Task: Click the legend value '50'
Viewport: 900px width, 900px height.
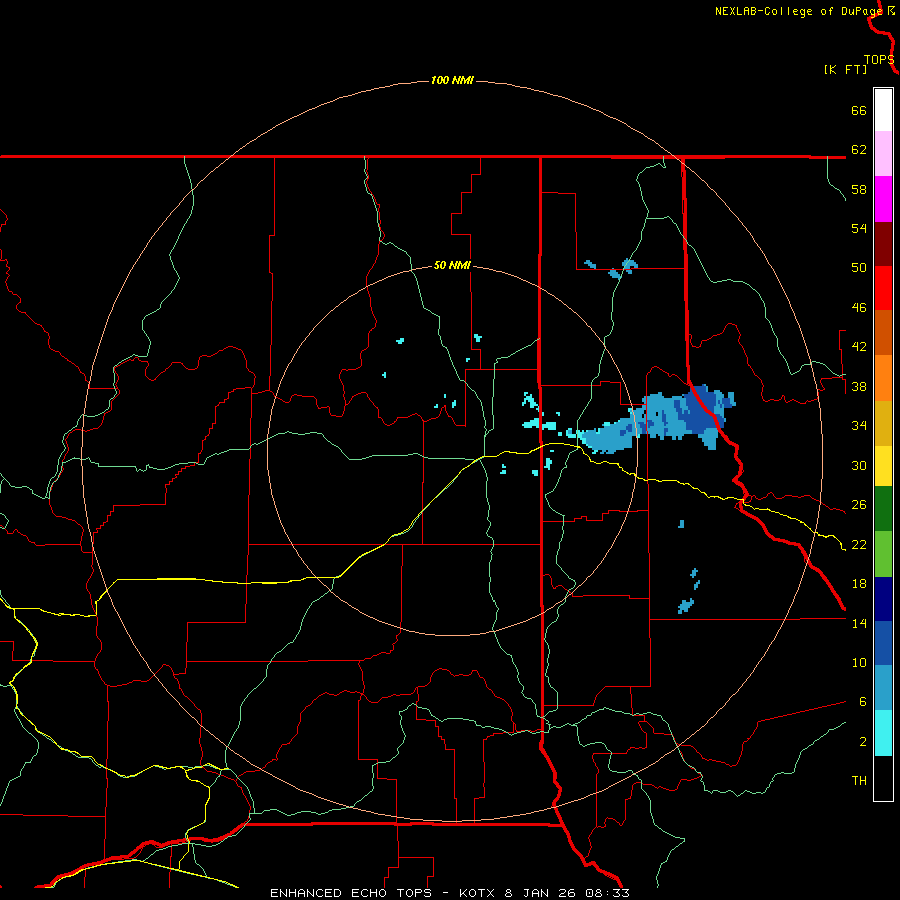Action: [859, 268]
